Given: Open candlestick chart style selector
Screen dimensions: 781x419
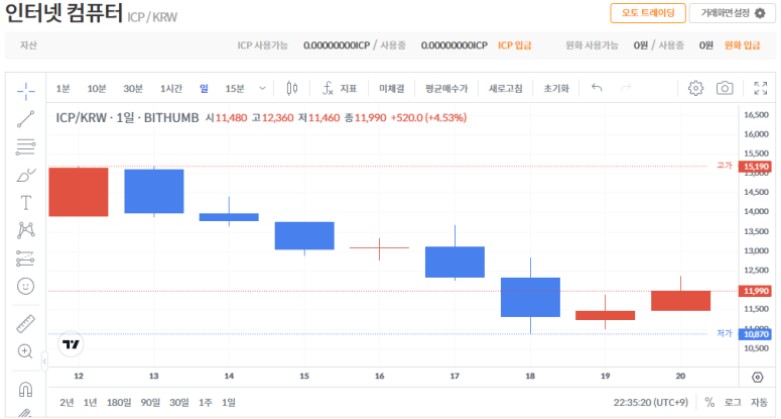Looking at the screenshot, I should pyautogui.click(x=292, y=89).
